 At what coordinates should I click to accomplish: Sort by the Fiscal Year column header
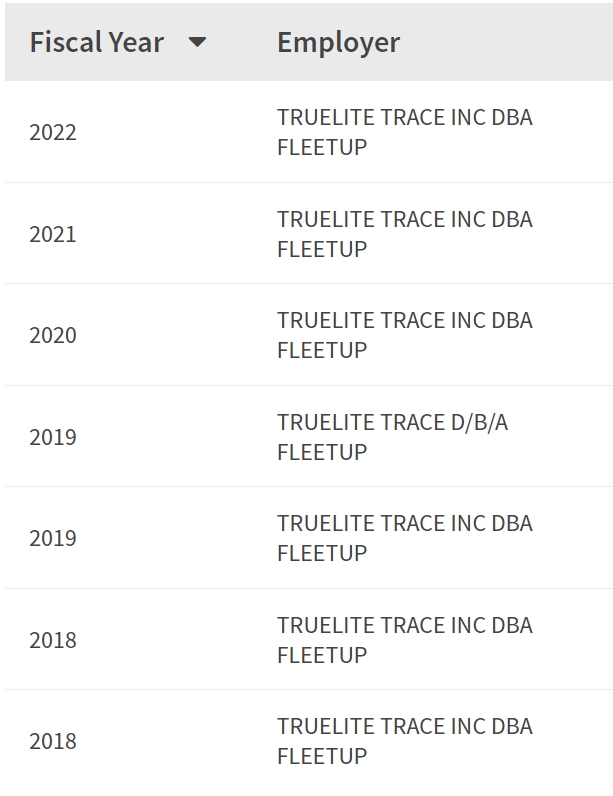click(96, 42)
